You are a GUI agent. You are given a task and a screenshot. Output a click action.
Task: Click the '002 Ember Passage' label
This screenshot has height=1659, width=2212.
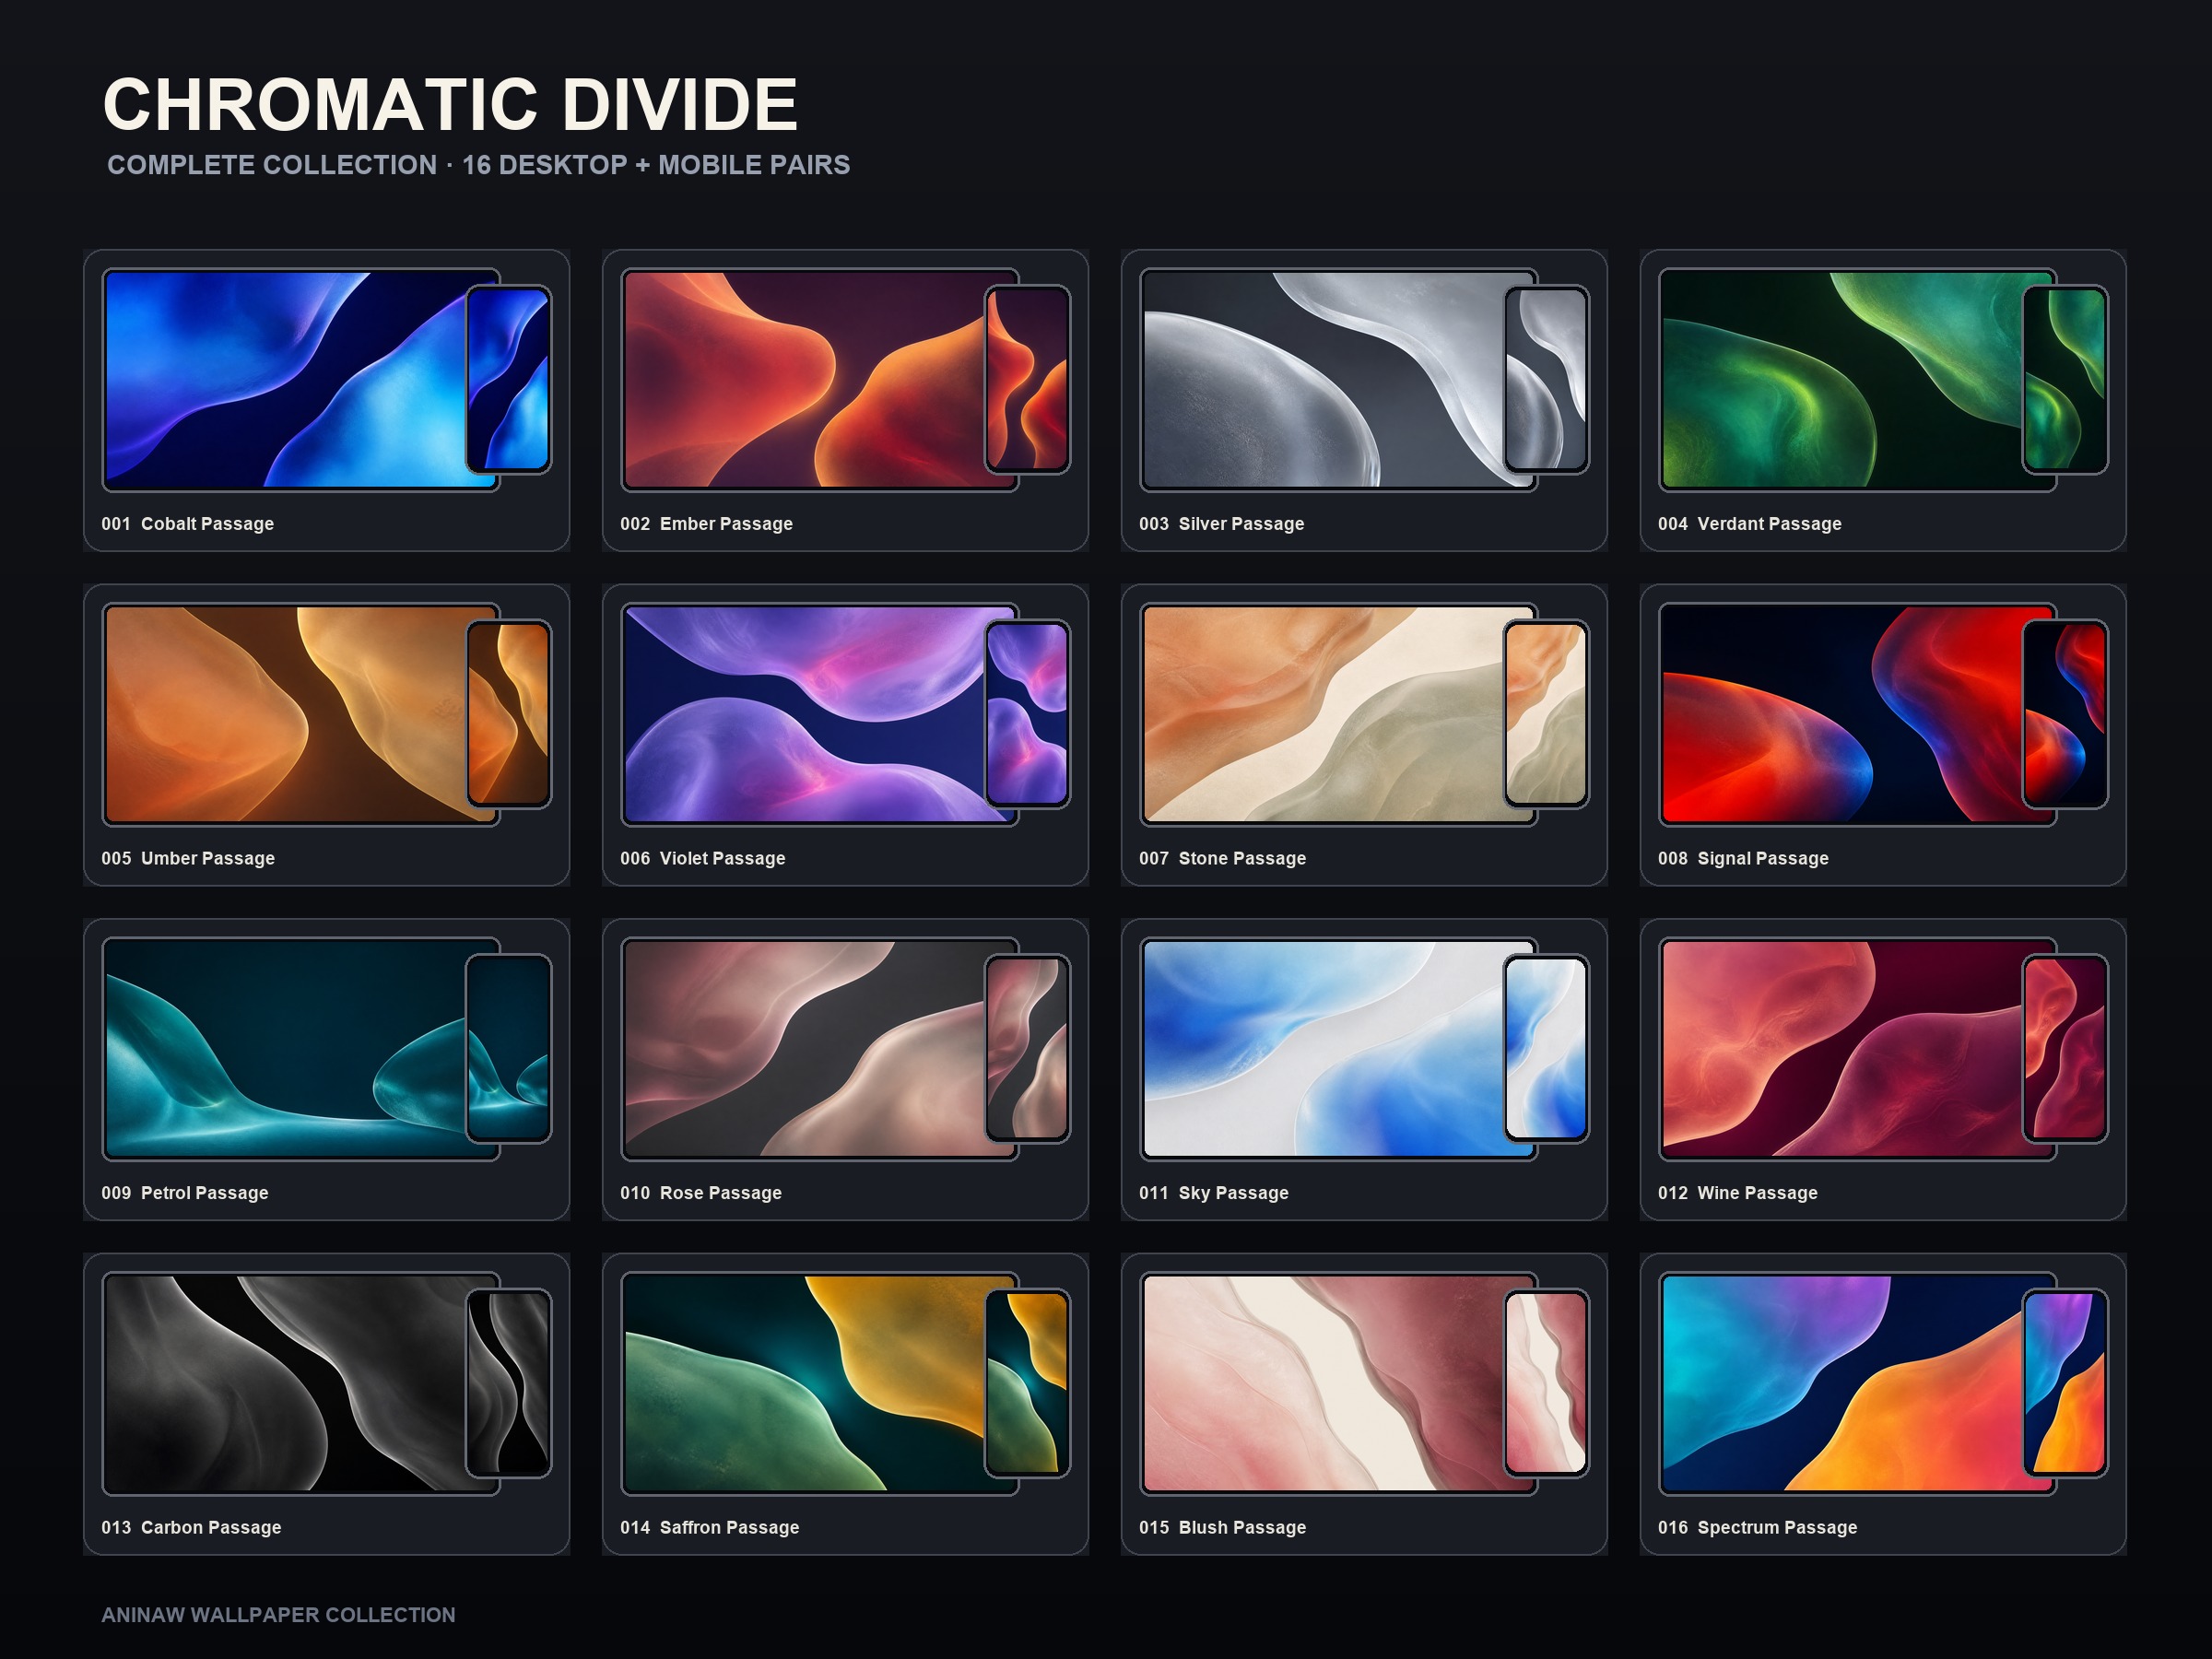click(x=706, y=524)
